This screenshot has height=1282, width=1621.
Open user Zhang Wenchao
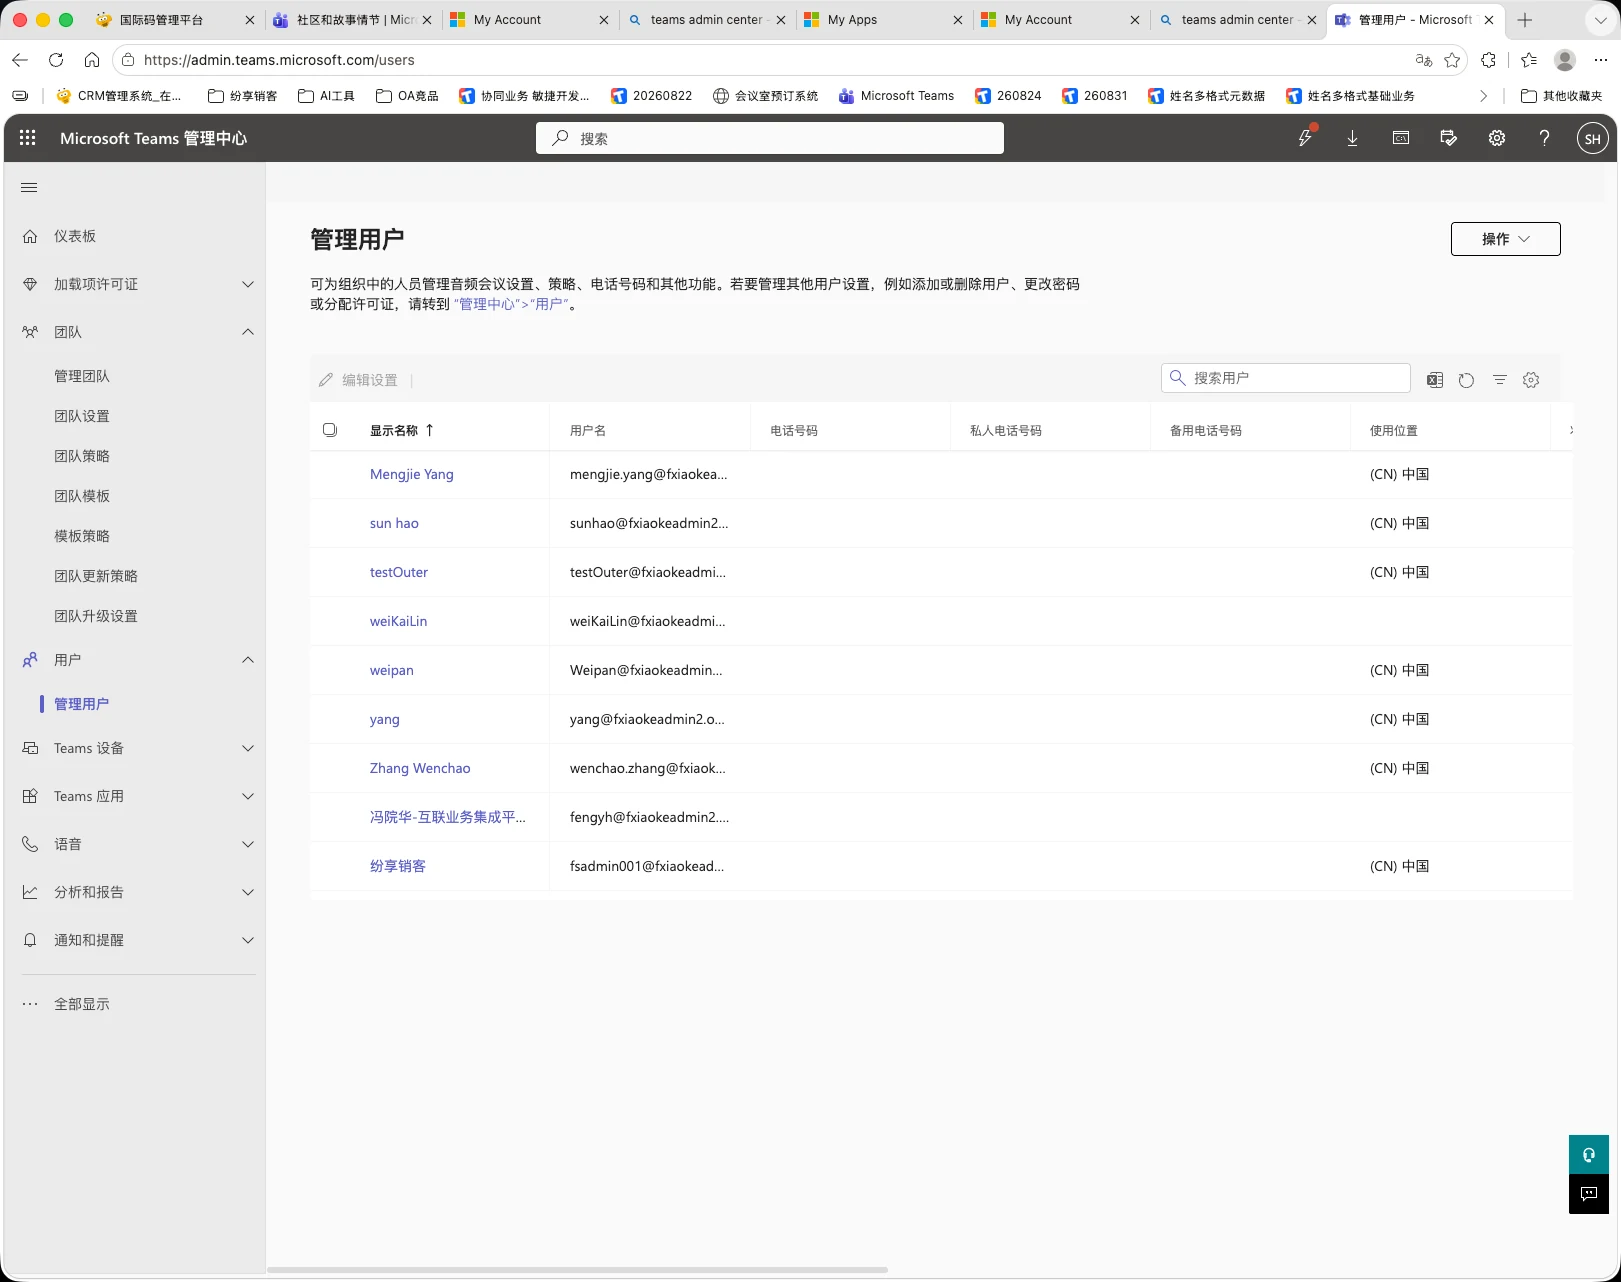(x=420, y=768)
